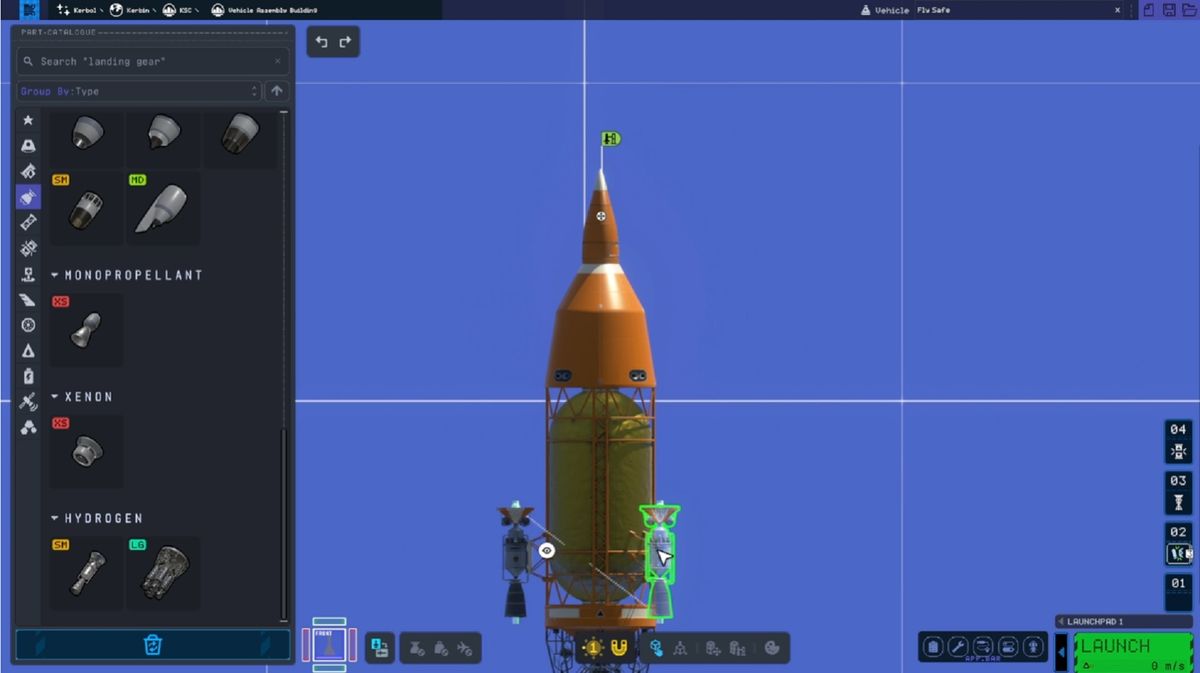This screenshot has height=673, width=1200.
Task: Open the Parts Manager clipboard icon in App Bar
Action: [934, 647]
